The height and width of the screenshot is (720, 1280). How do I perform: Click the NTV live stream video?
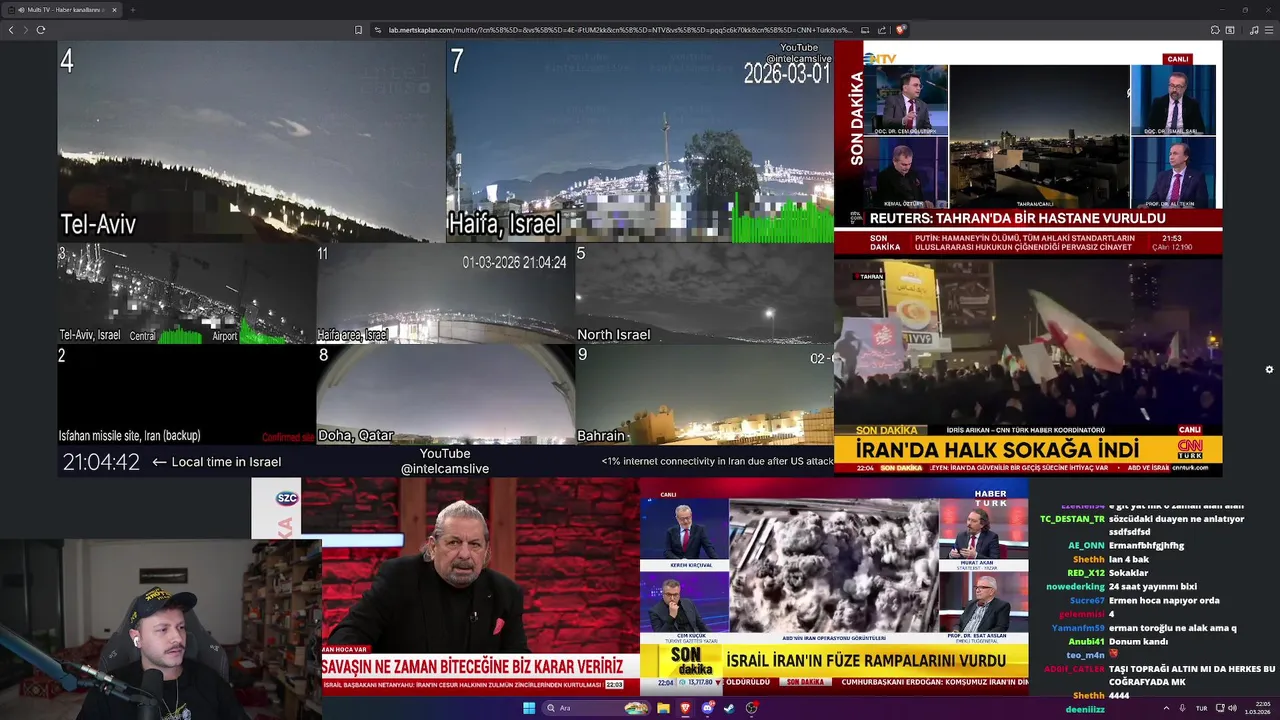(1028, 148)
